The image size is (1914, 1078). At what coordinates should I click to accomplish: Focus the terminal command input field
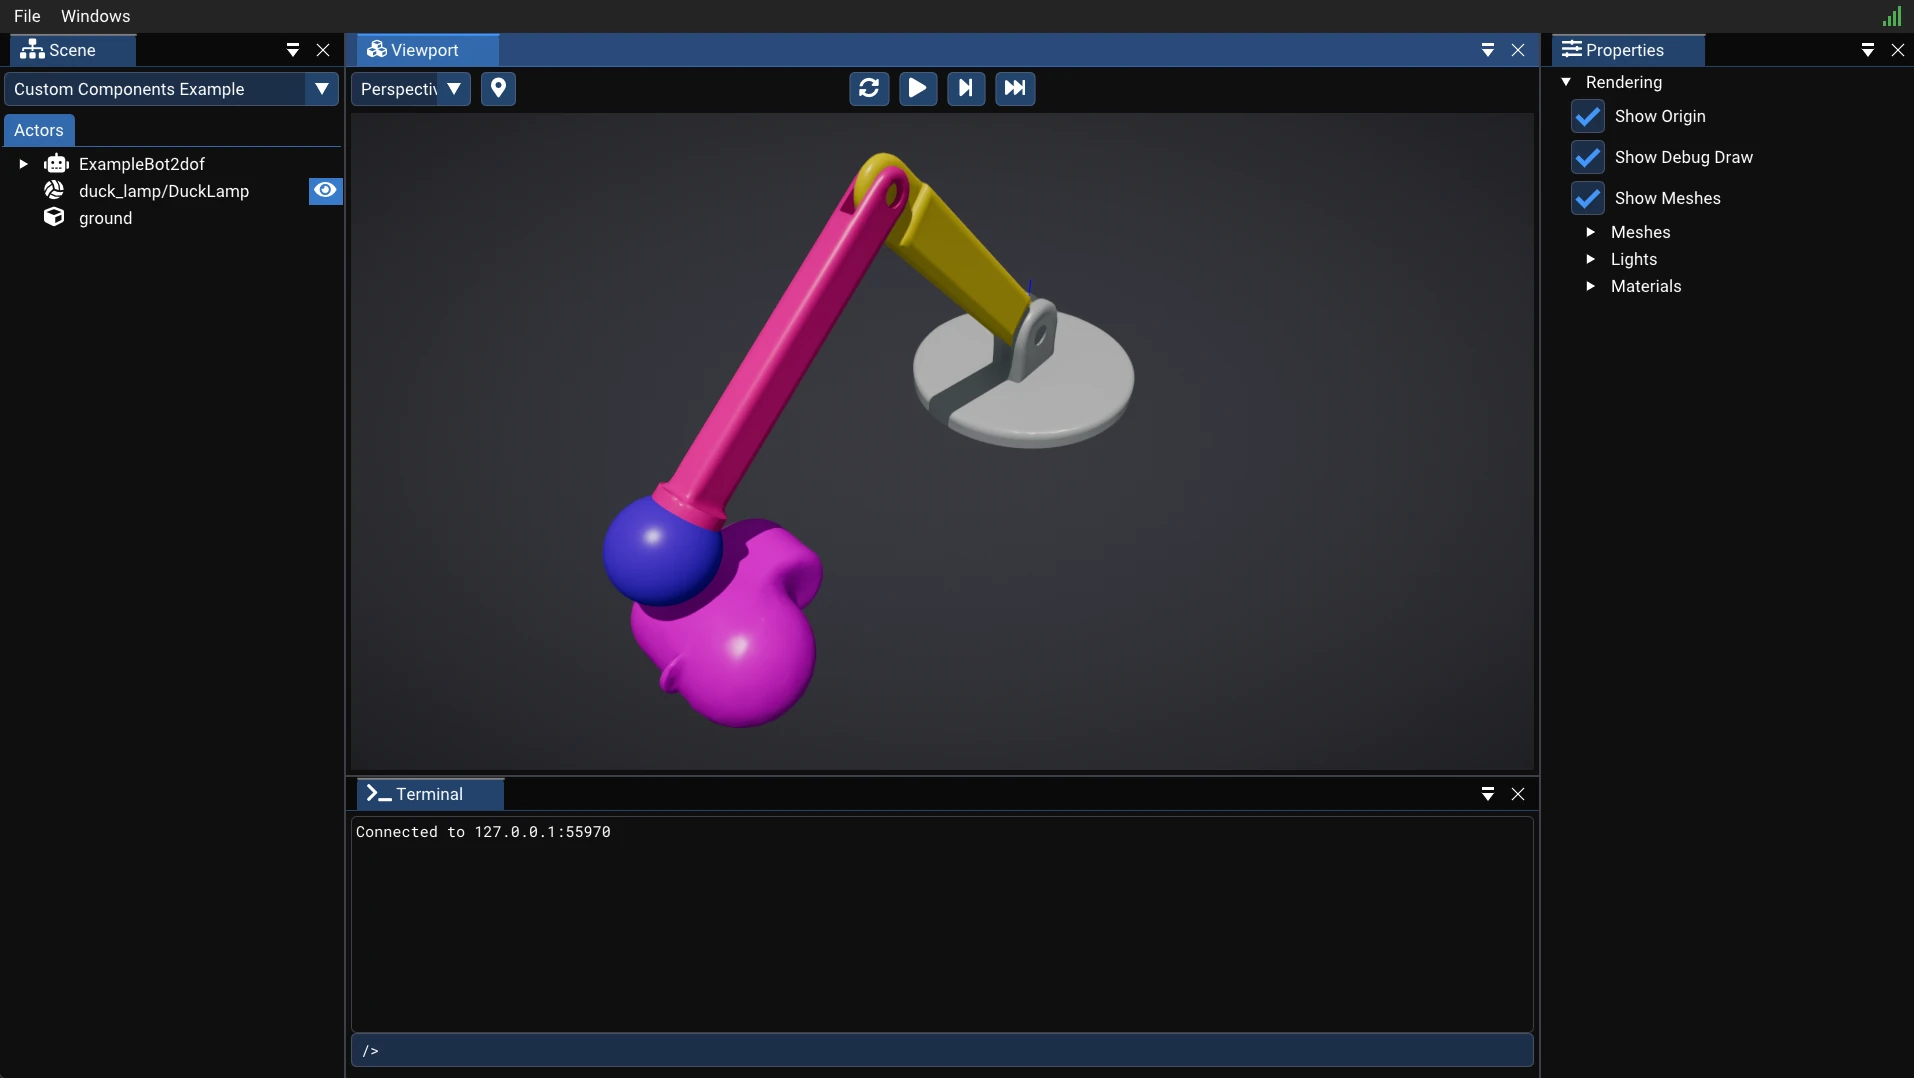tap(942, 1050)
